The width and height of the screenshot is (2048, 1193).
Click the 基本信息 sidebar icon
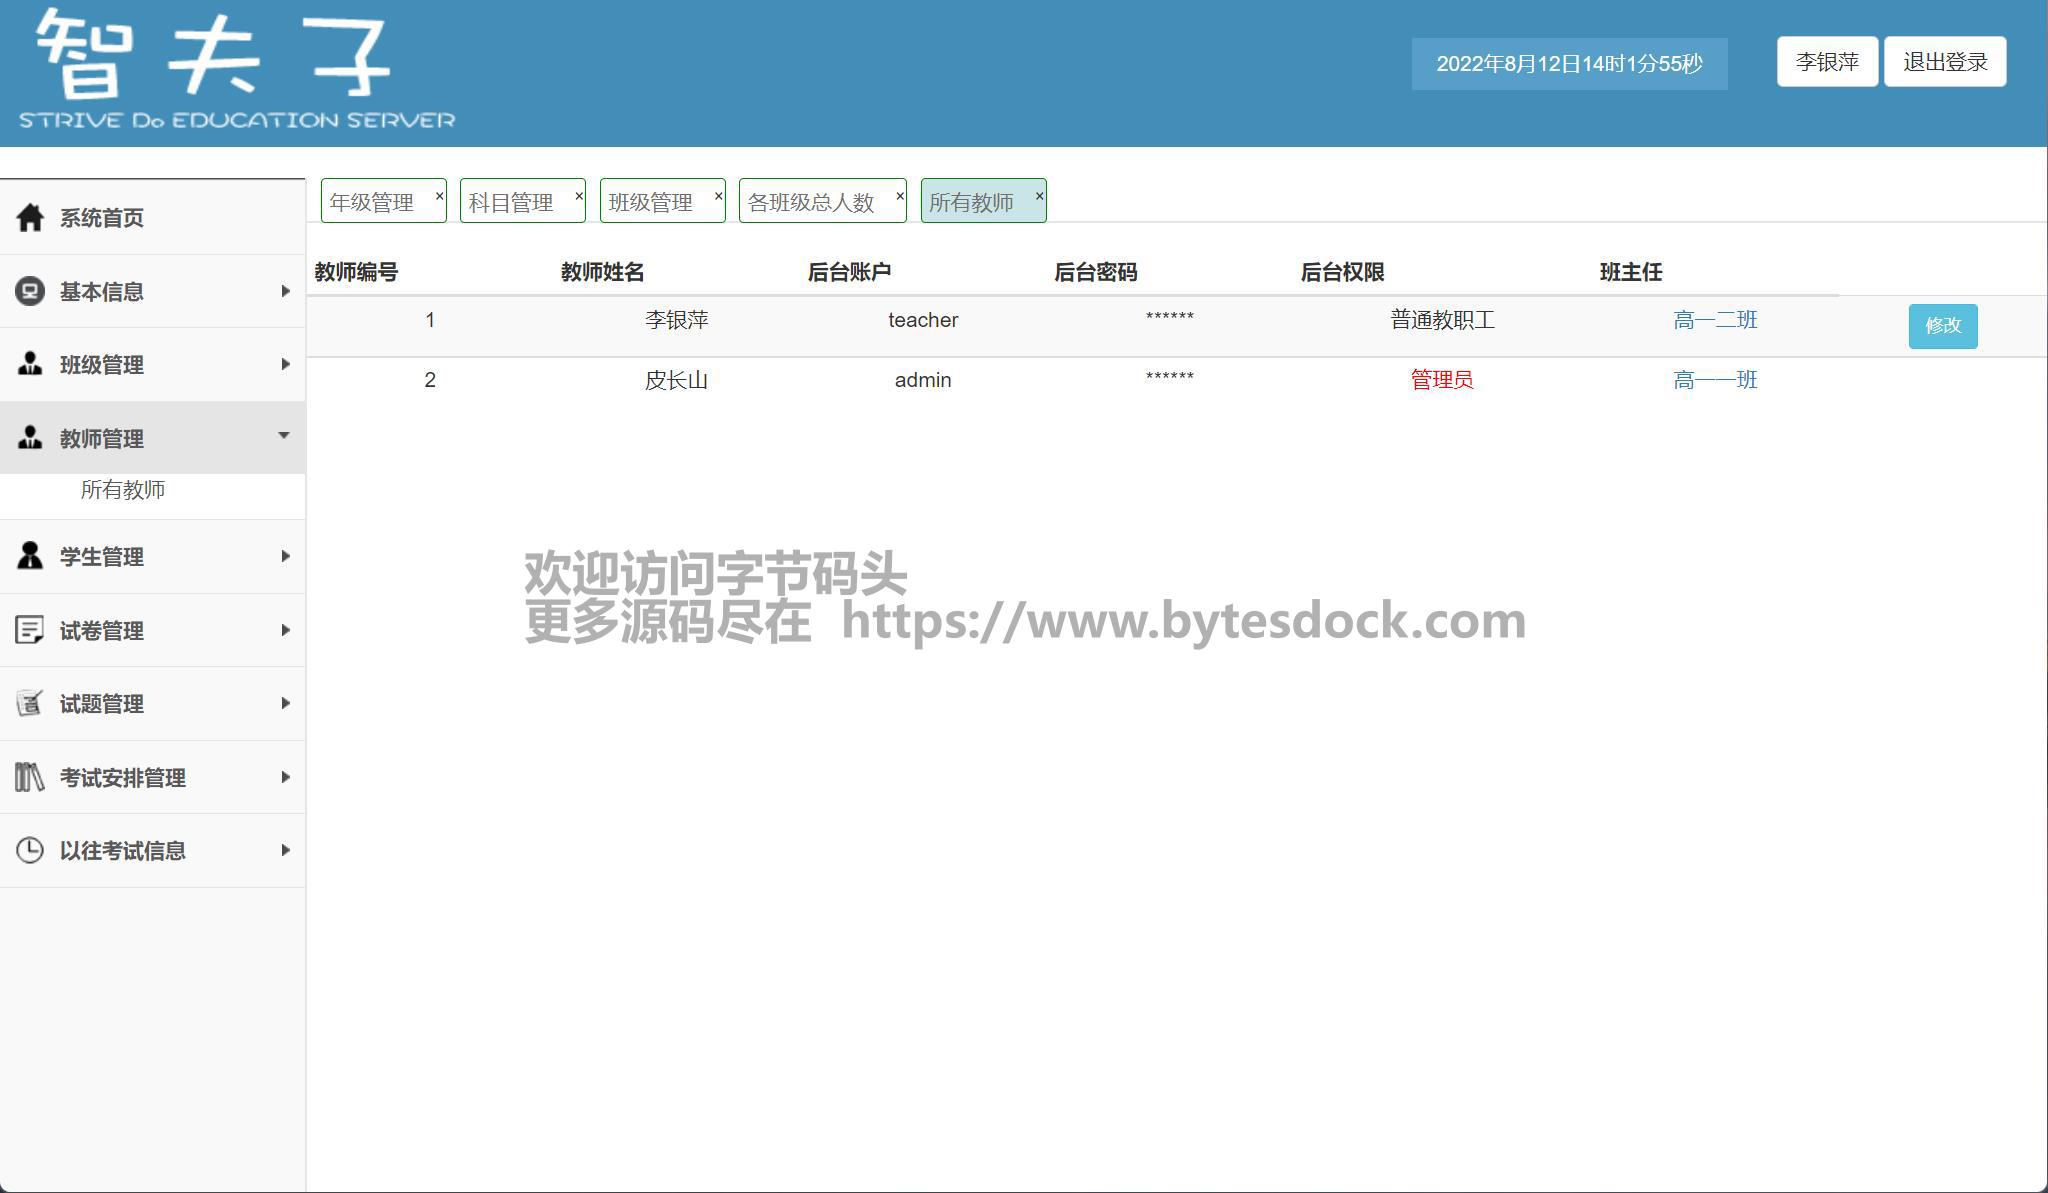(30, 291)
